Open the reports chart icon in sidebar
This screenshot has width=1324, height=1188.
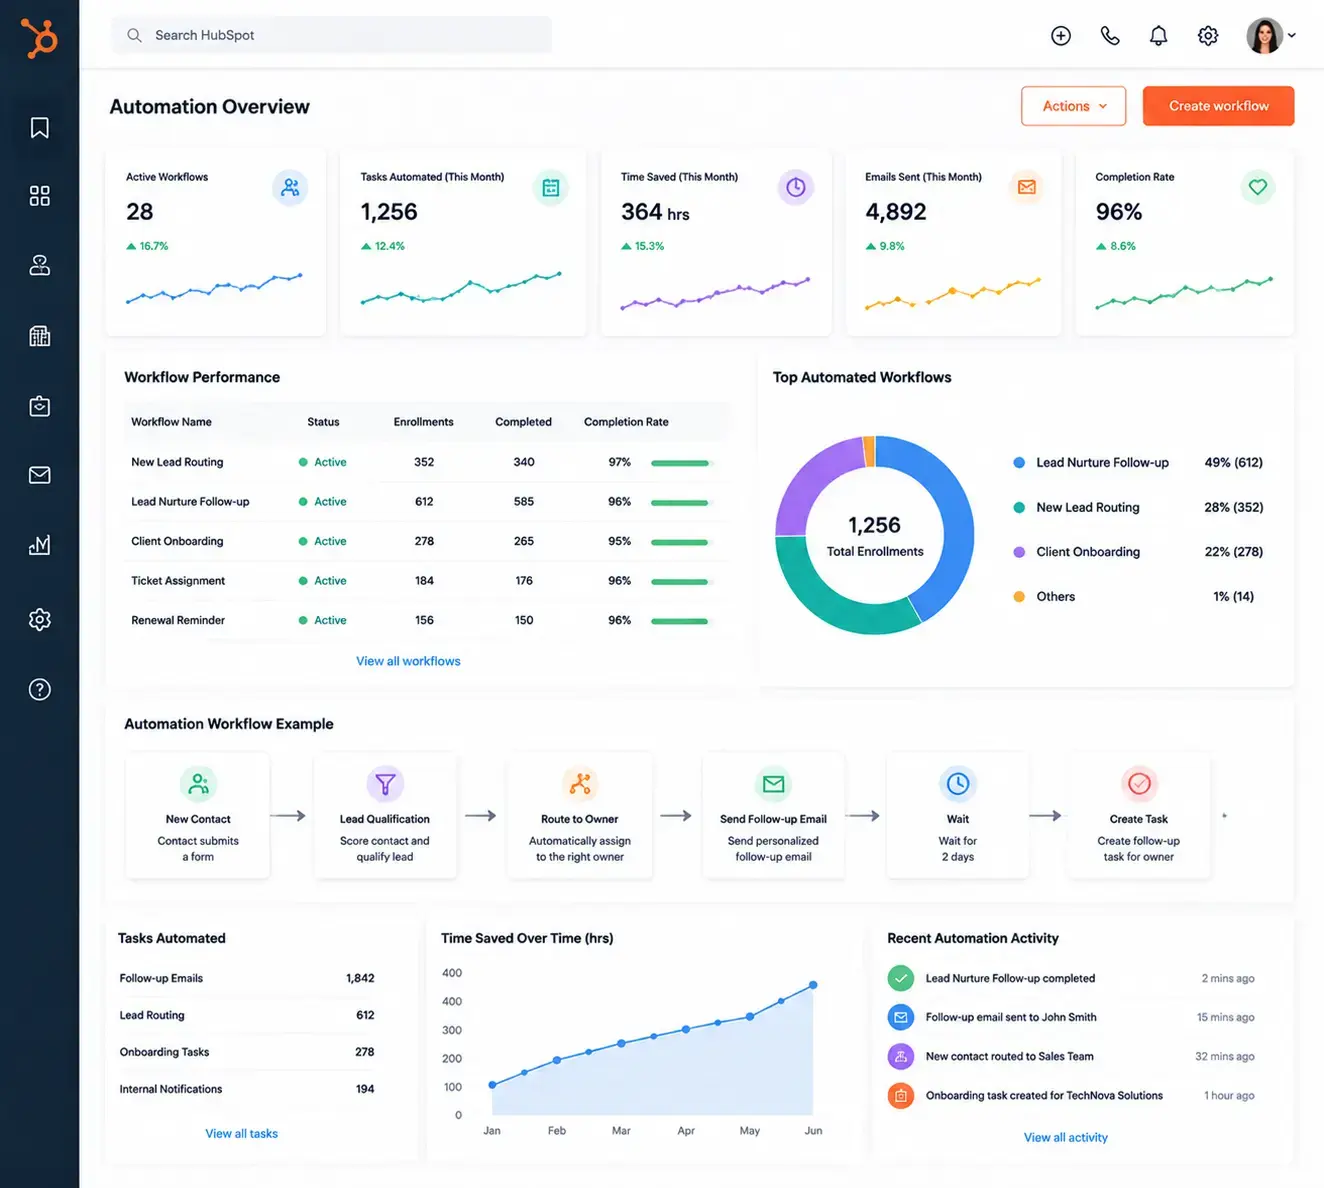[x=40, y=545]
